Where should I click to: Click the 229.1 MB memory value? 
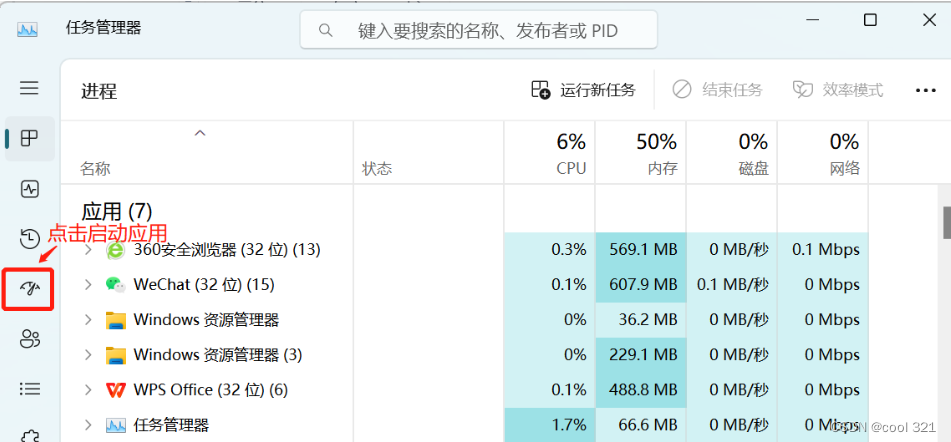(645, 355)
